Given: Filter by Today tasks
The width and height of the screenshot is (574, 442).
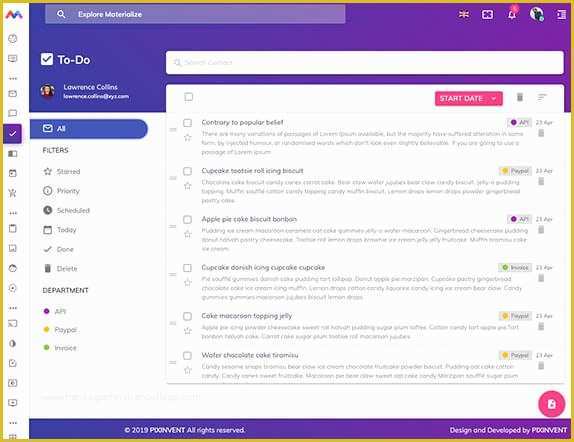Looking at the screenshot, I should click(x=60, y=230).
